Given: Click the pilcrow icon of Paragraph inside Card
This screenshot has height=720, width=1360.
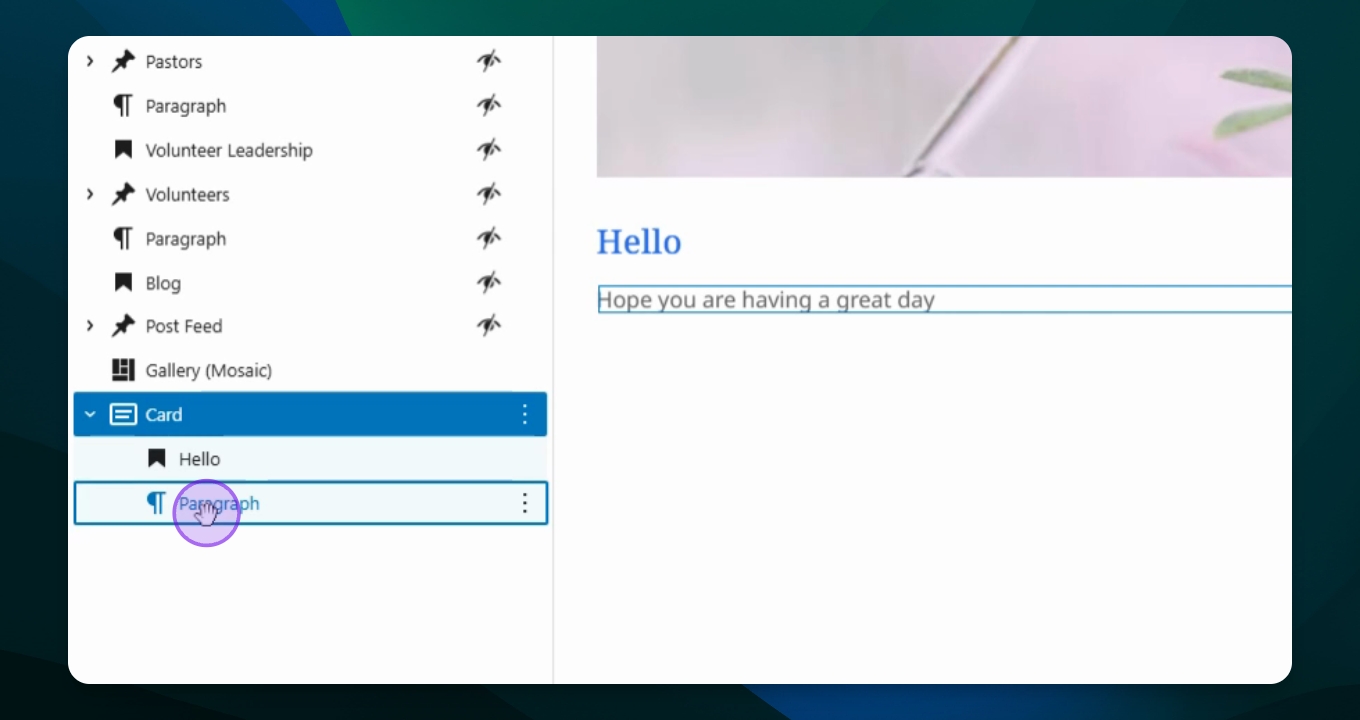Looking at the screenshot, I should coord(156,503).
